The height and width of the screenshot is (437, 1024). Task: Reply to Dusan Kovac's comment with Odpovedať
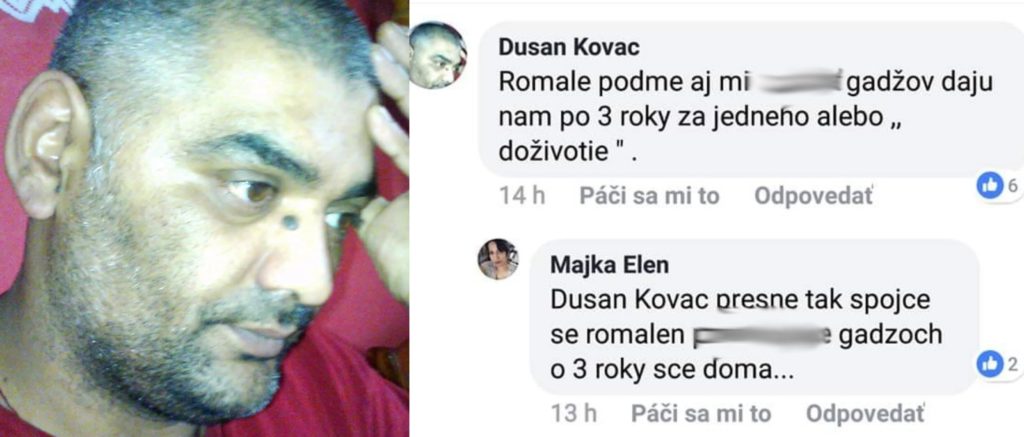(x=813, y=196)
